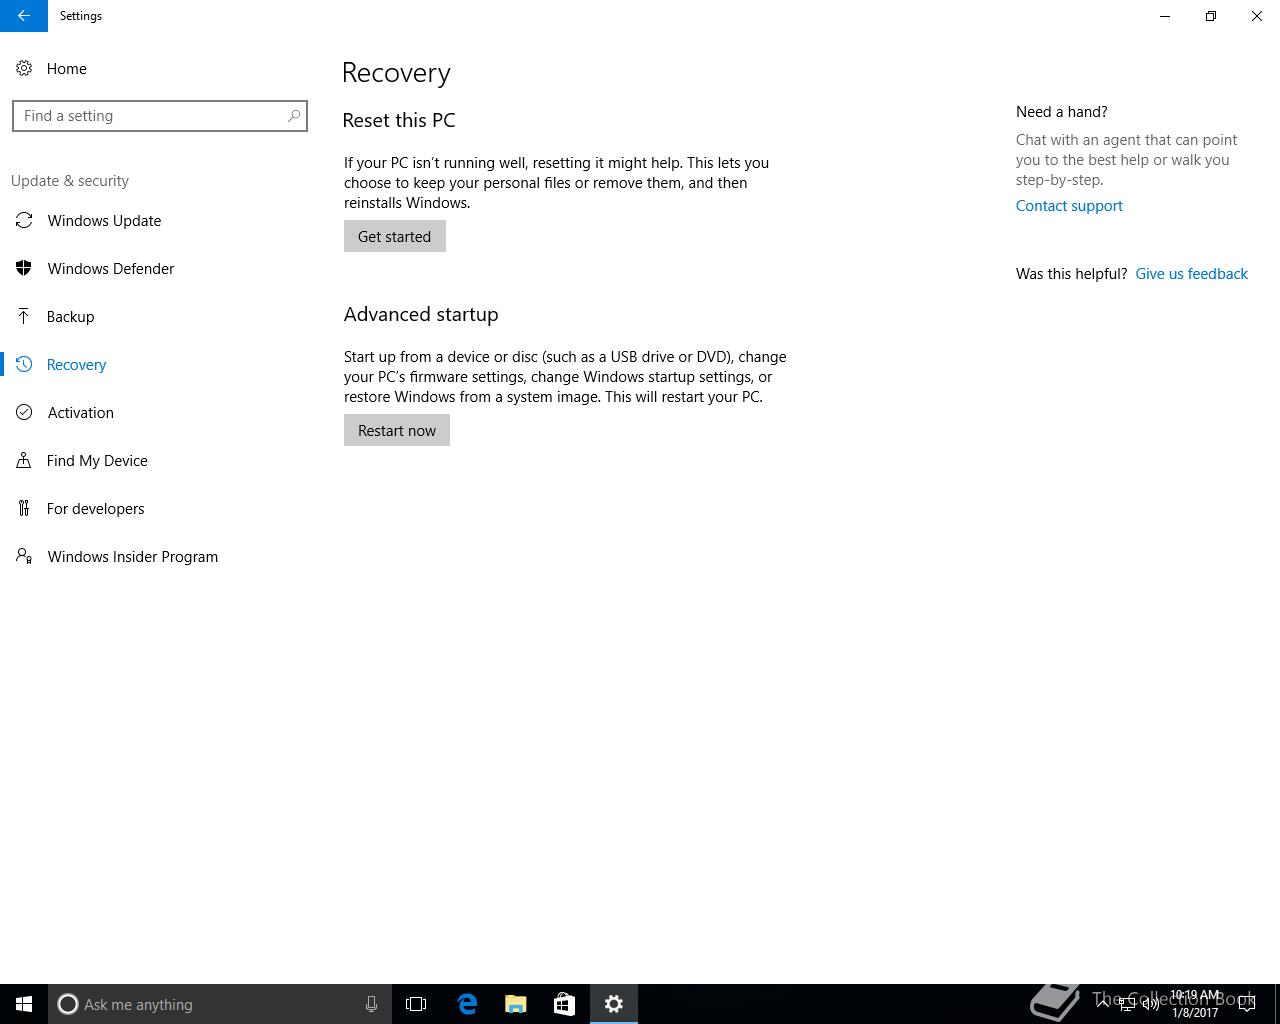This screenshot has width=1280, height=1024.
Task: Open the volume control in system tray
Action: click(x=1151, y=1004)
